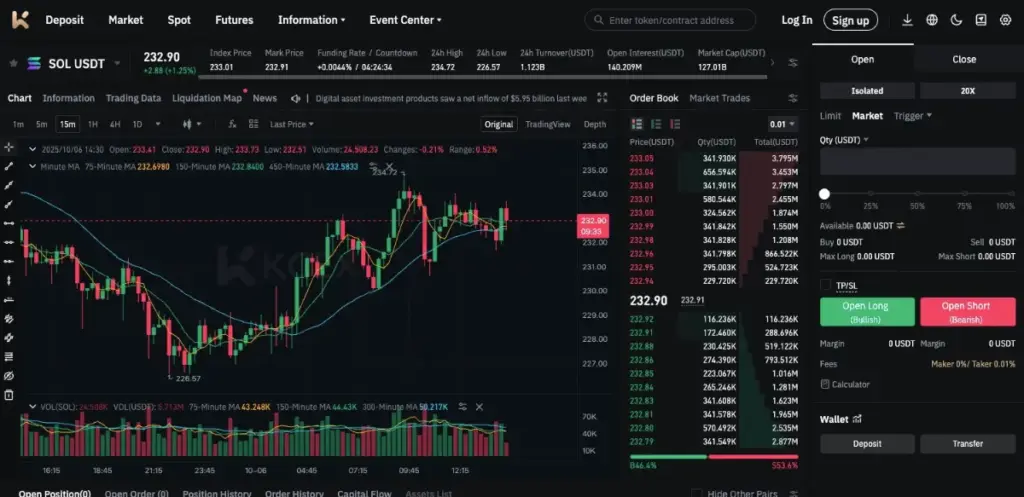Image resolution: width=1024 pixels, height=497 pixels.
Task: Open Order Book settings sliders icon
Action: (x=793, y=98)
